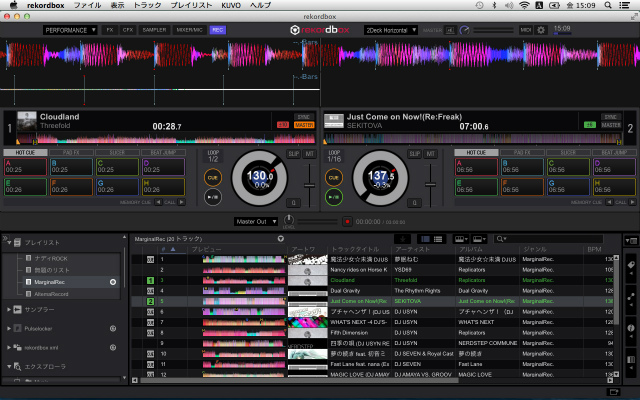The height and width of the screenshot is (400, 640).
Task: Click deck 2 tempo slider
Action: tap(430, 184)
